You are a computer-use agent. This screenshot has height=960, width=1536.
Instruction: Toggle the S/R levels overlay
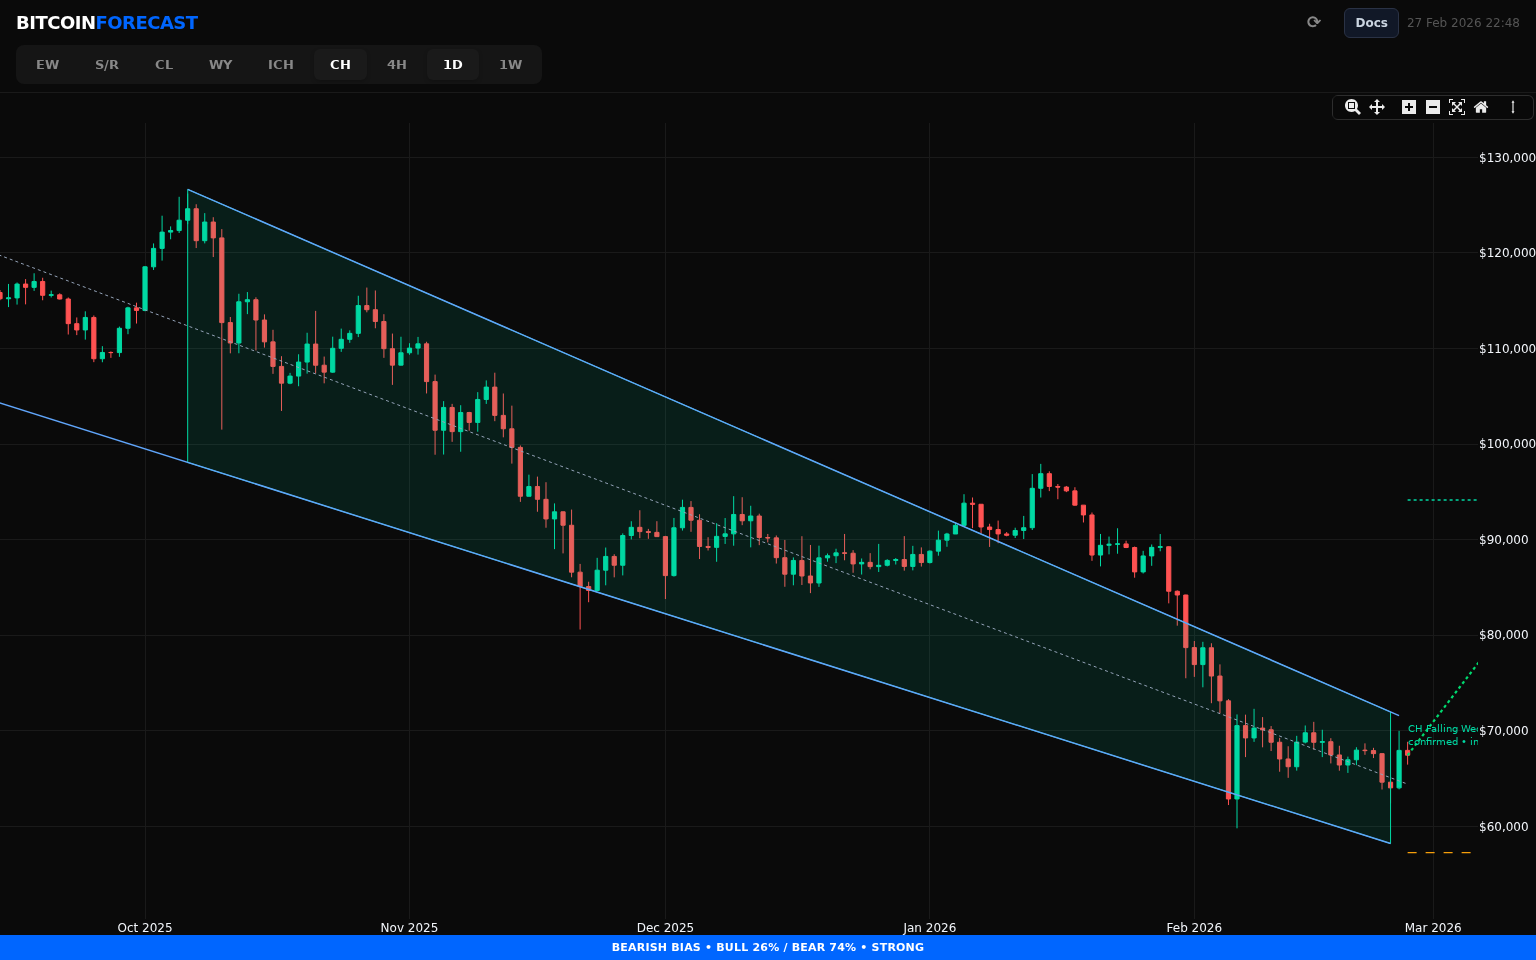coord(107,65)
